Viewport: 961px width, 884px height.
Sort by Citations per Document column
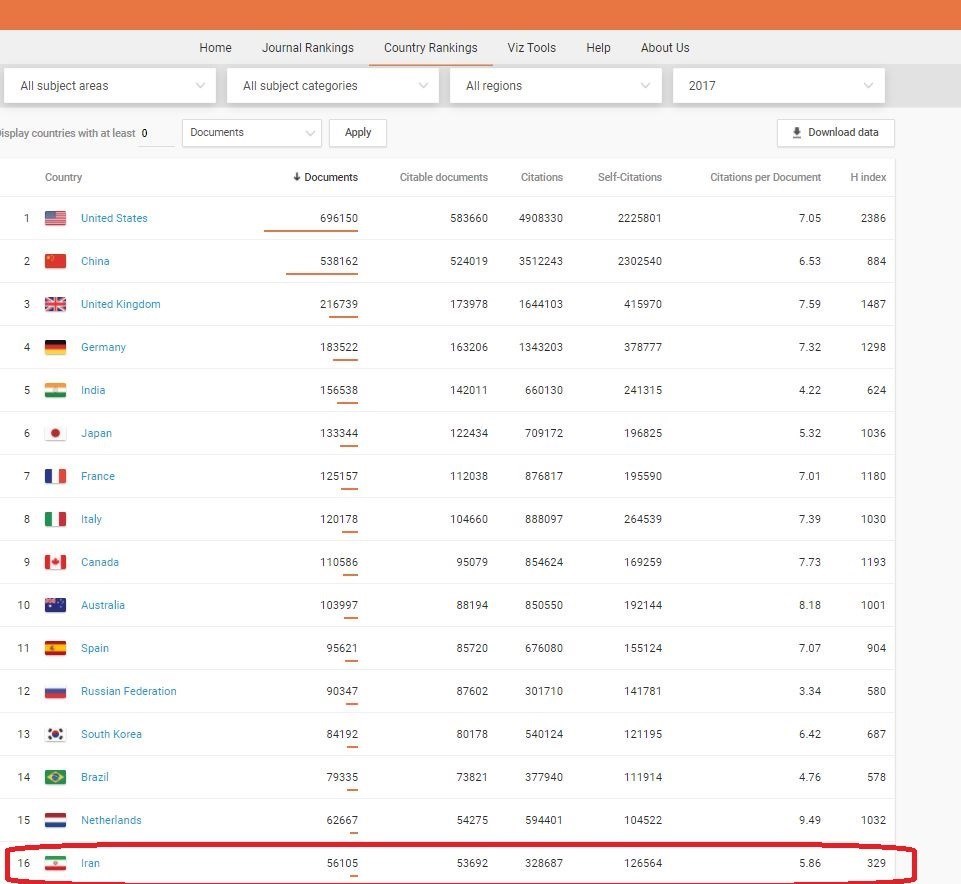765,177
